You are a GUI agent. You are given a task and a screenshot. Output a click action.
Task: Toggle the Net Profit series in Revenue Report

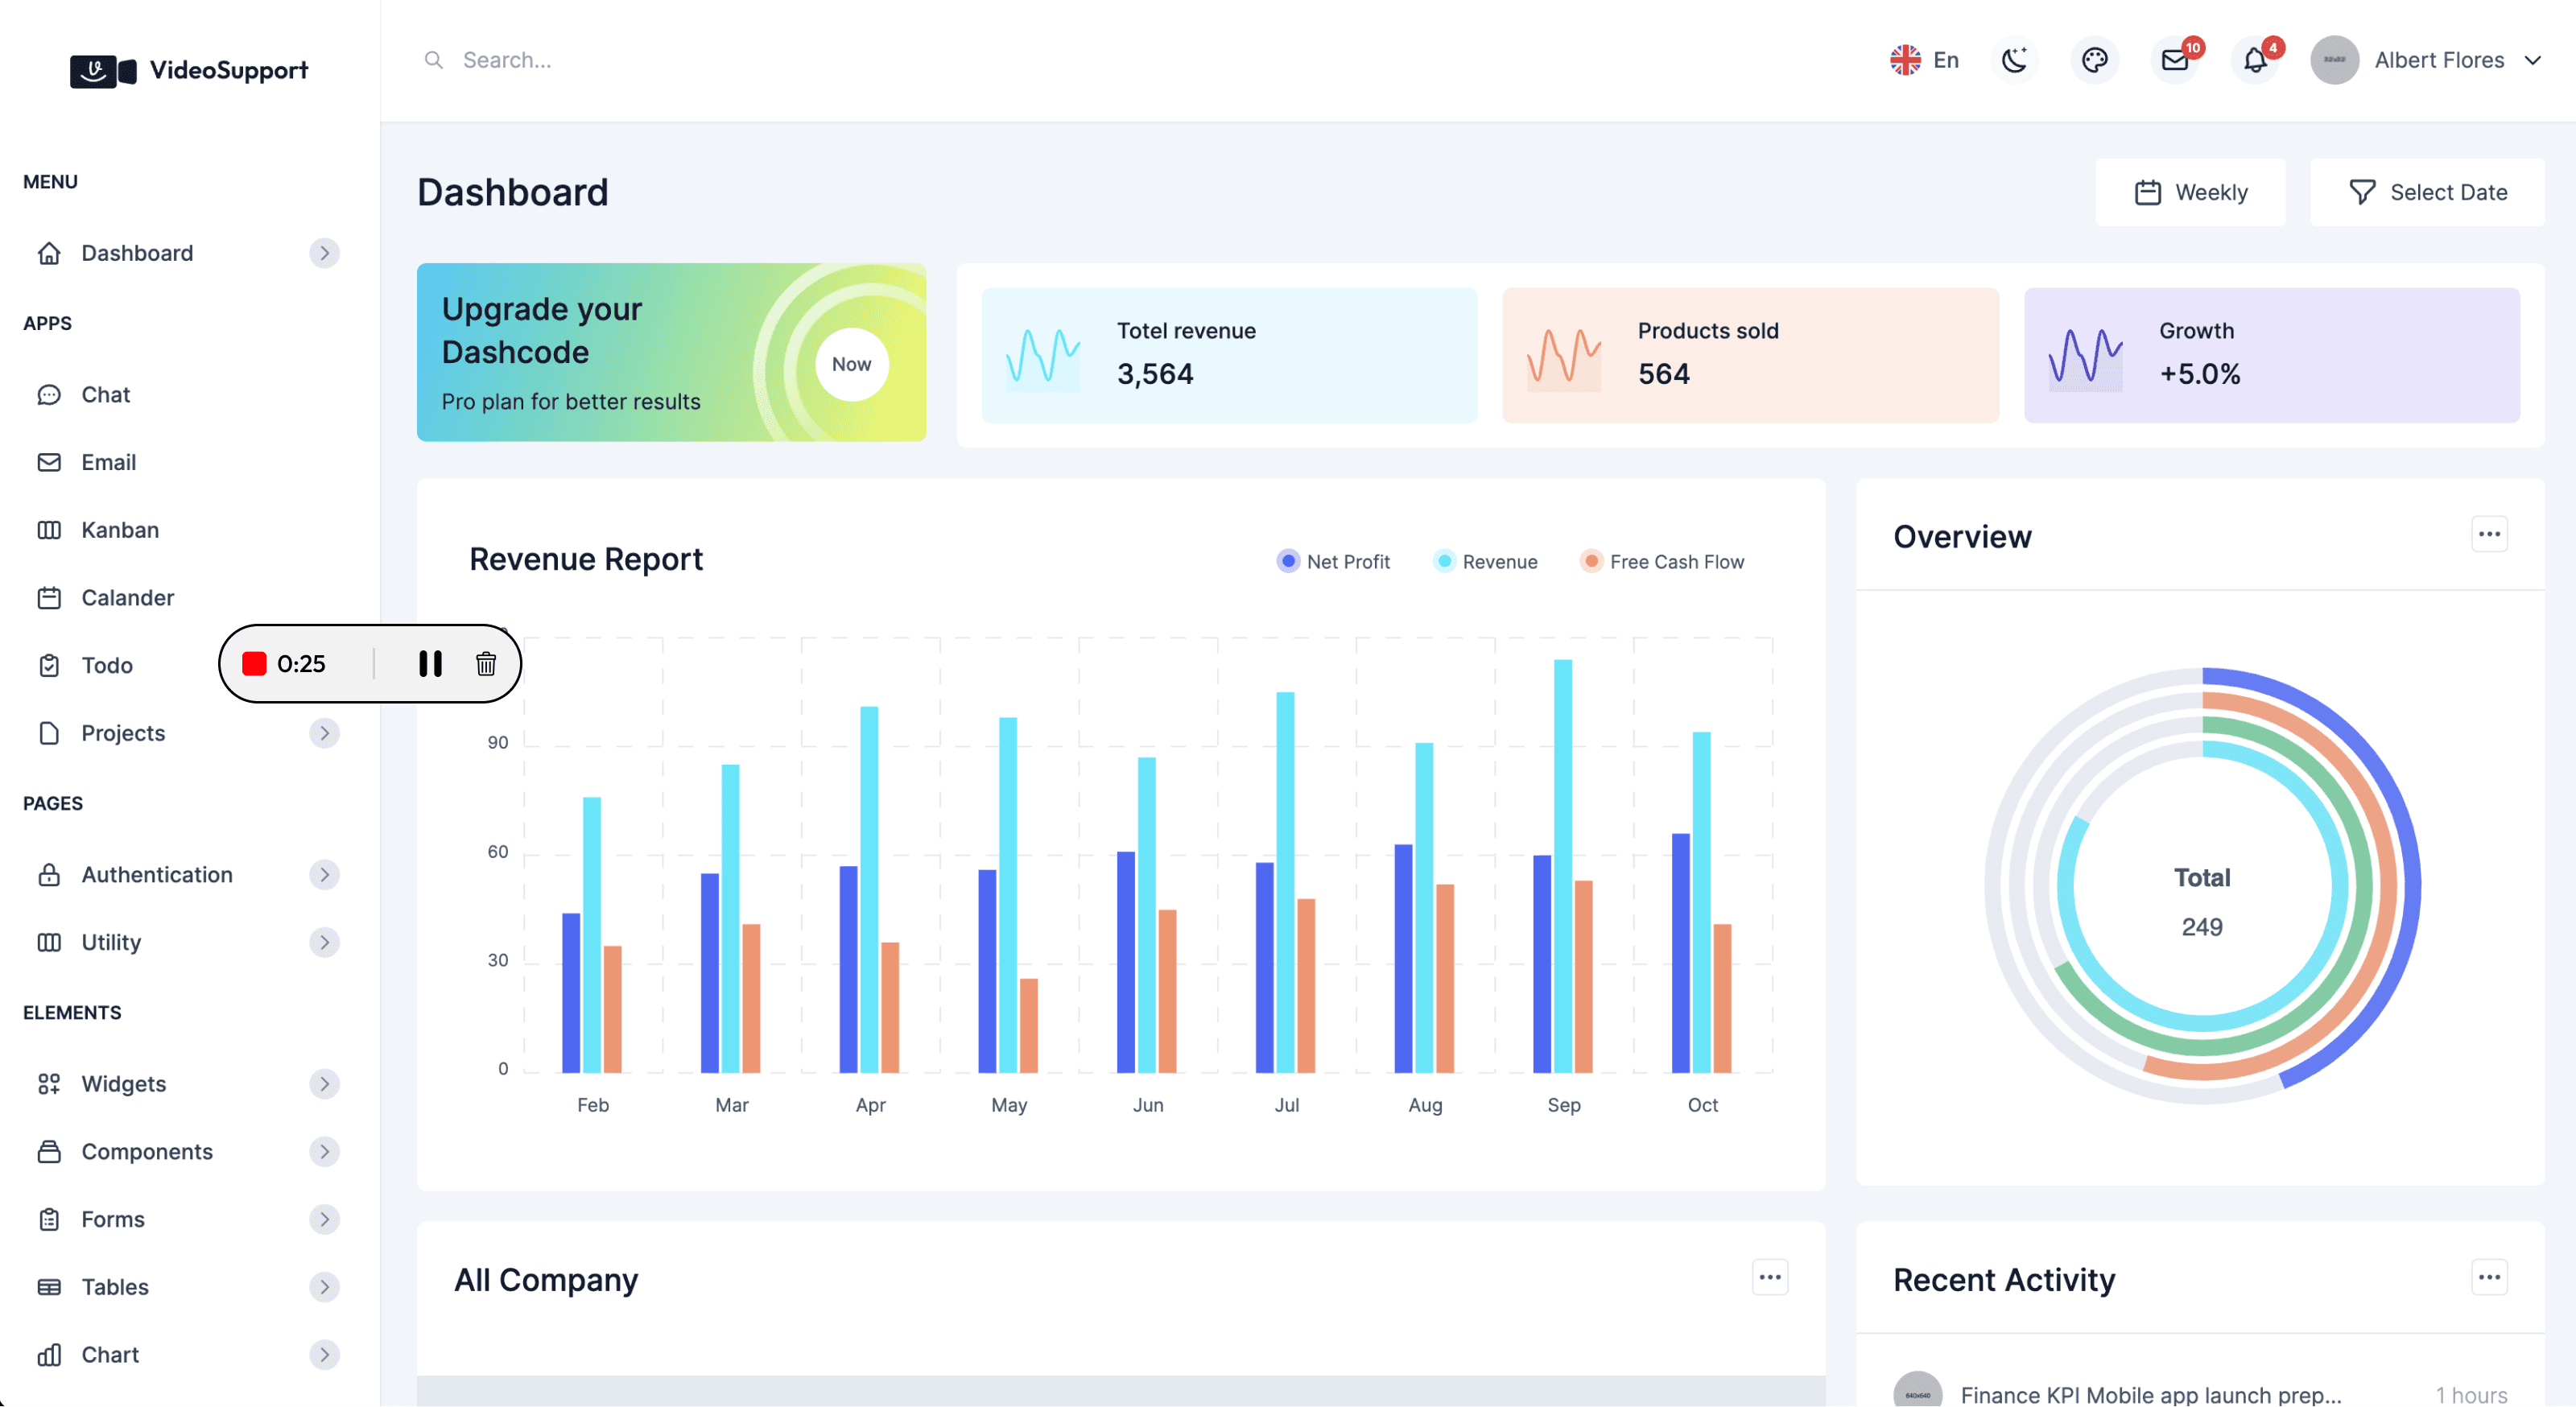point(1334,561)
